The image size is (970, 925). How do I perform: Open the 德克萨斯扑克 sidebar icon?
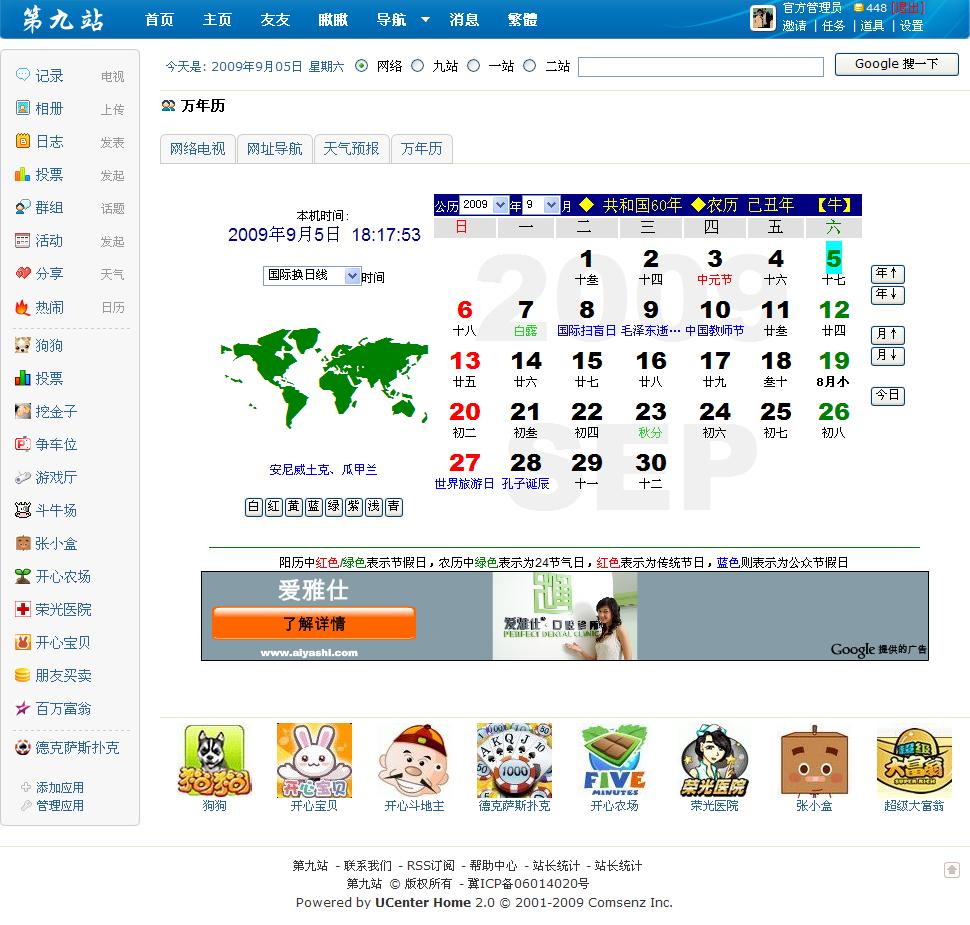[x=23, y=747]
